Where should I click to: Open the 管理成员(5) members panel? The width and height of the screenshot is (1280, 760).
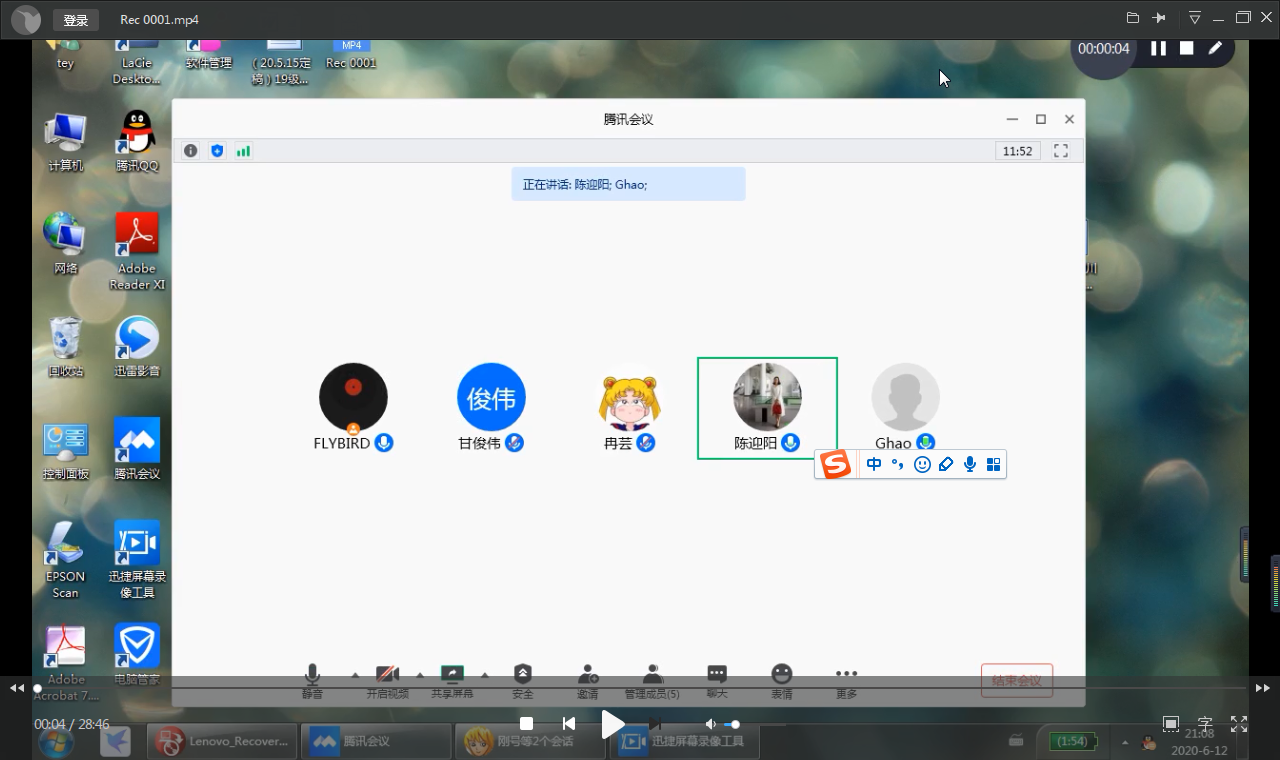pos(652,681)
